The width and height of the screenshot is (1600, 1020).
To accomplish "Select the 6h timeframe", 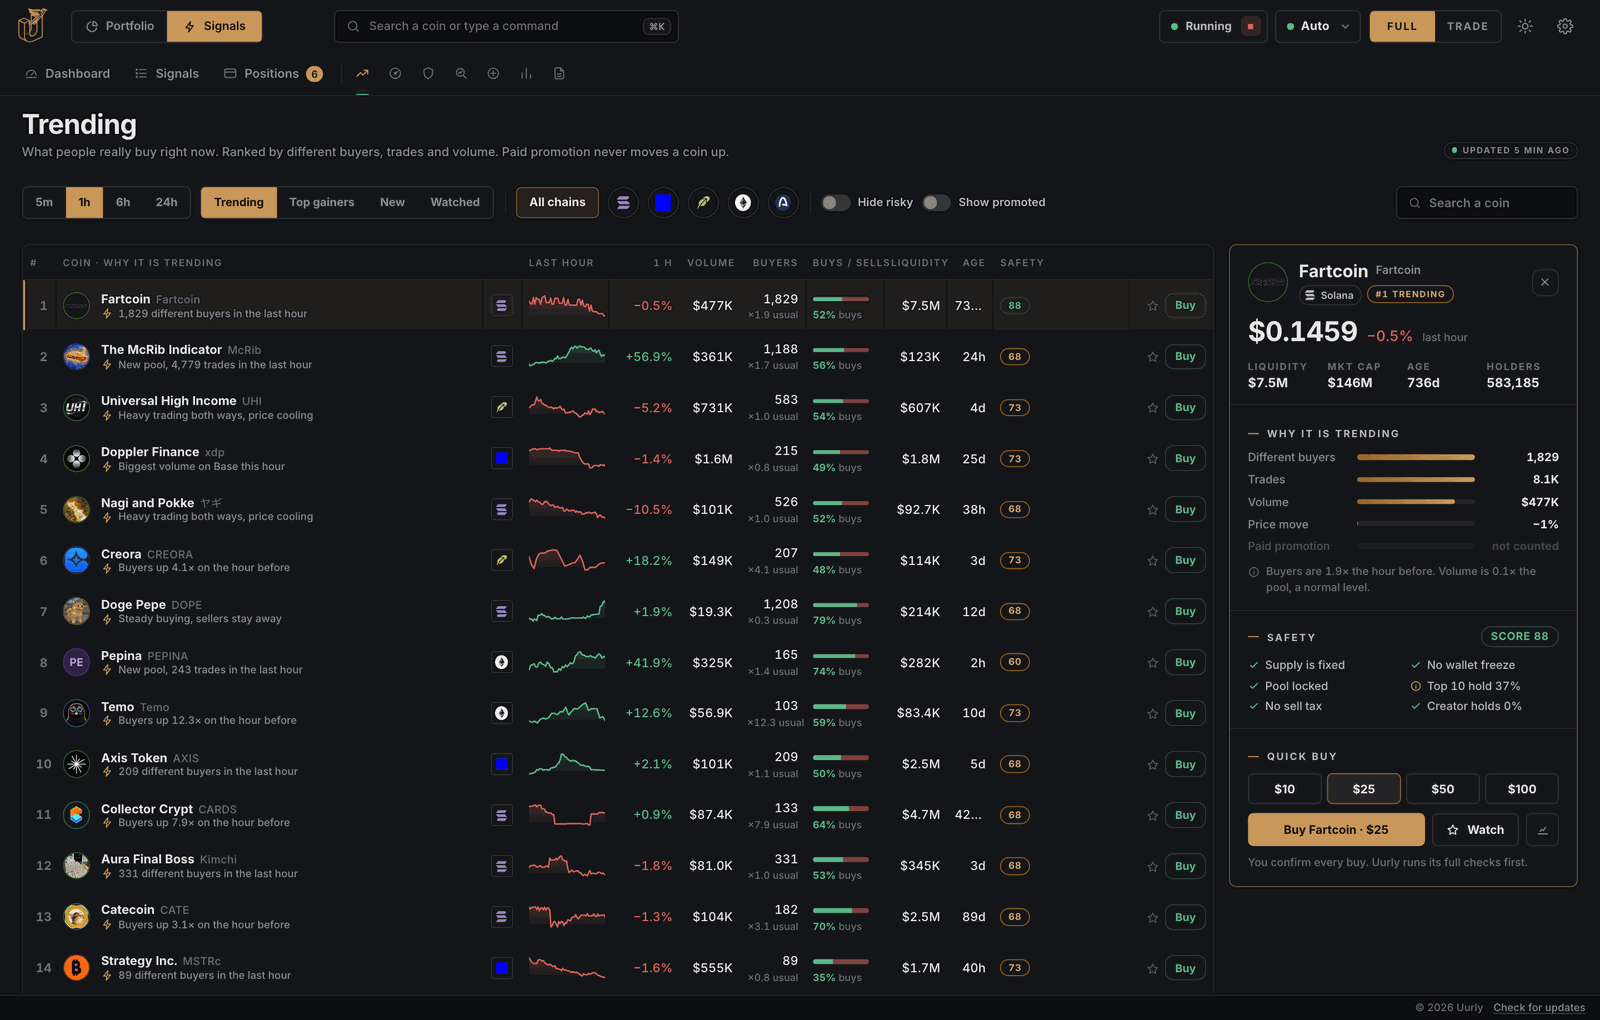I will 123,202.
